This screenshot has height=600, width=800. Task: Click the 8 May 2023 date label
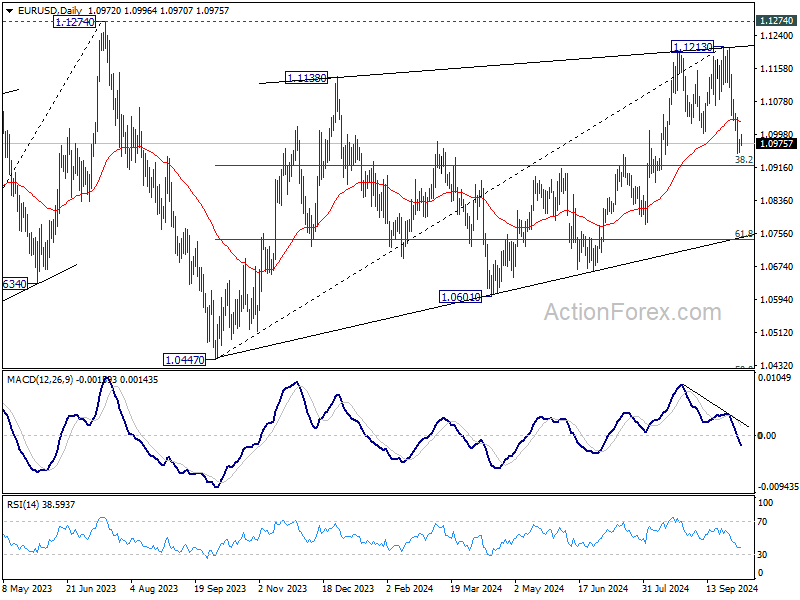point(28,588)
